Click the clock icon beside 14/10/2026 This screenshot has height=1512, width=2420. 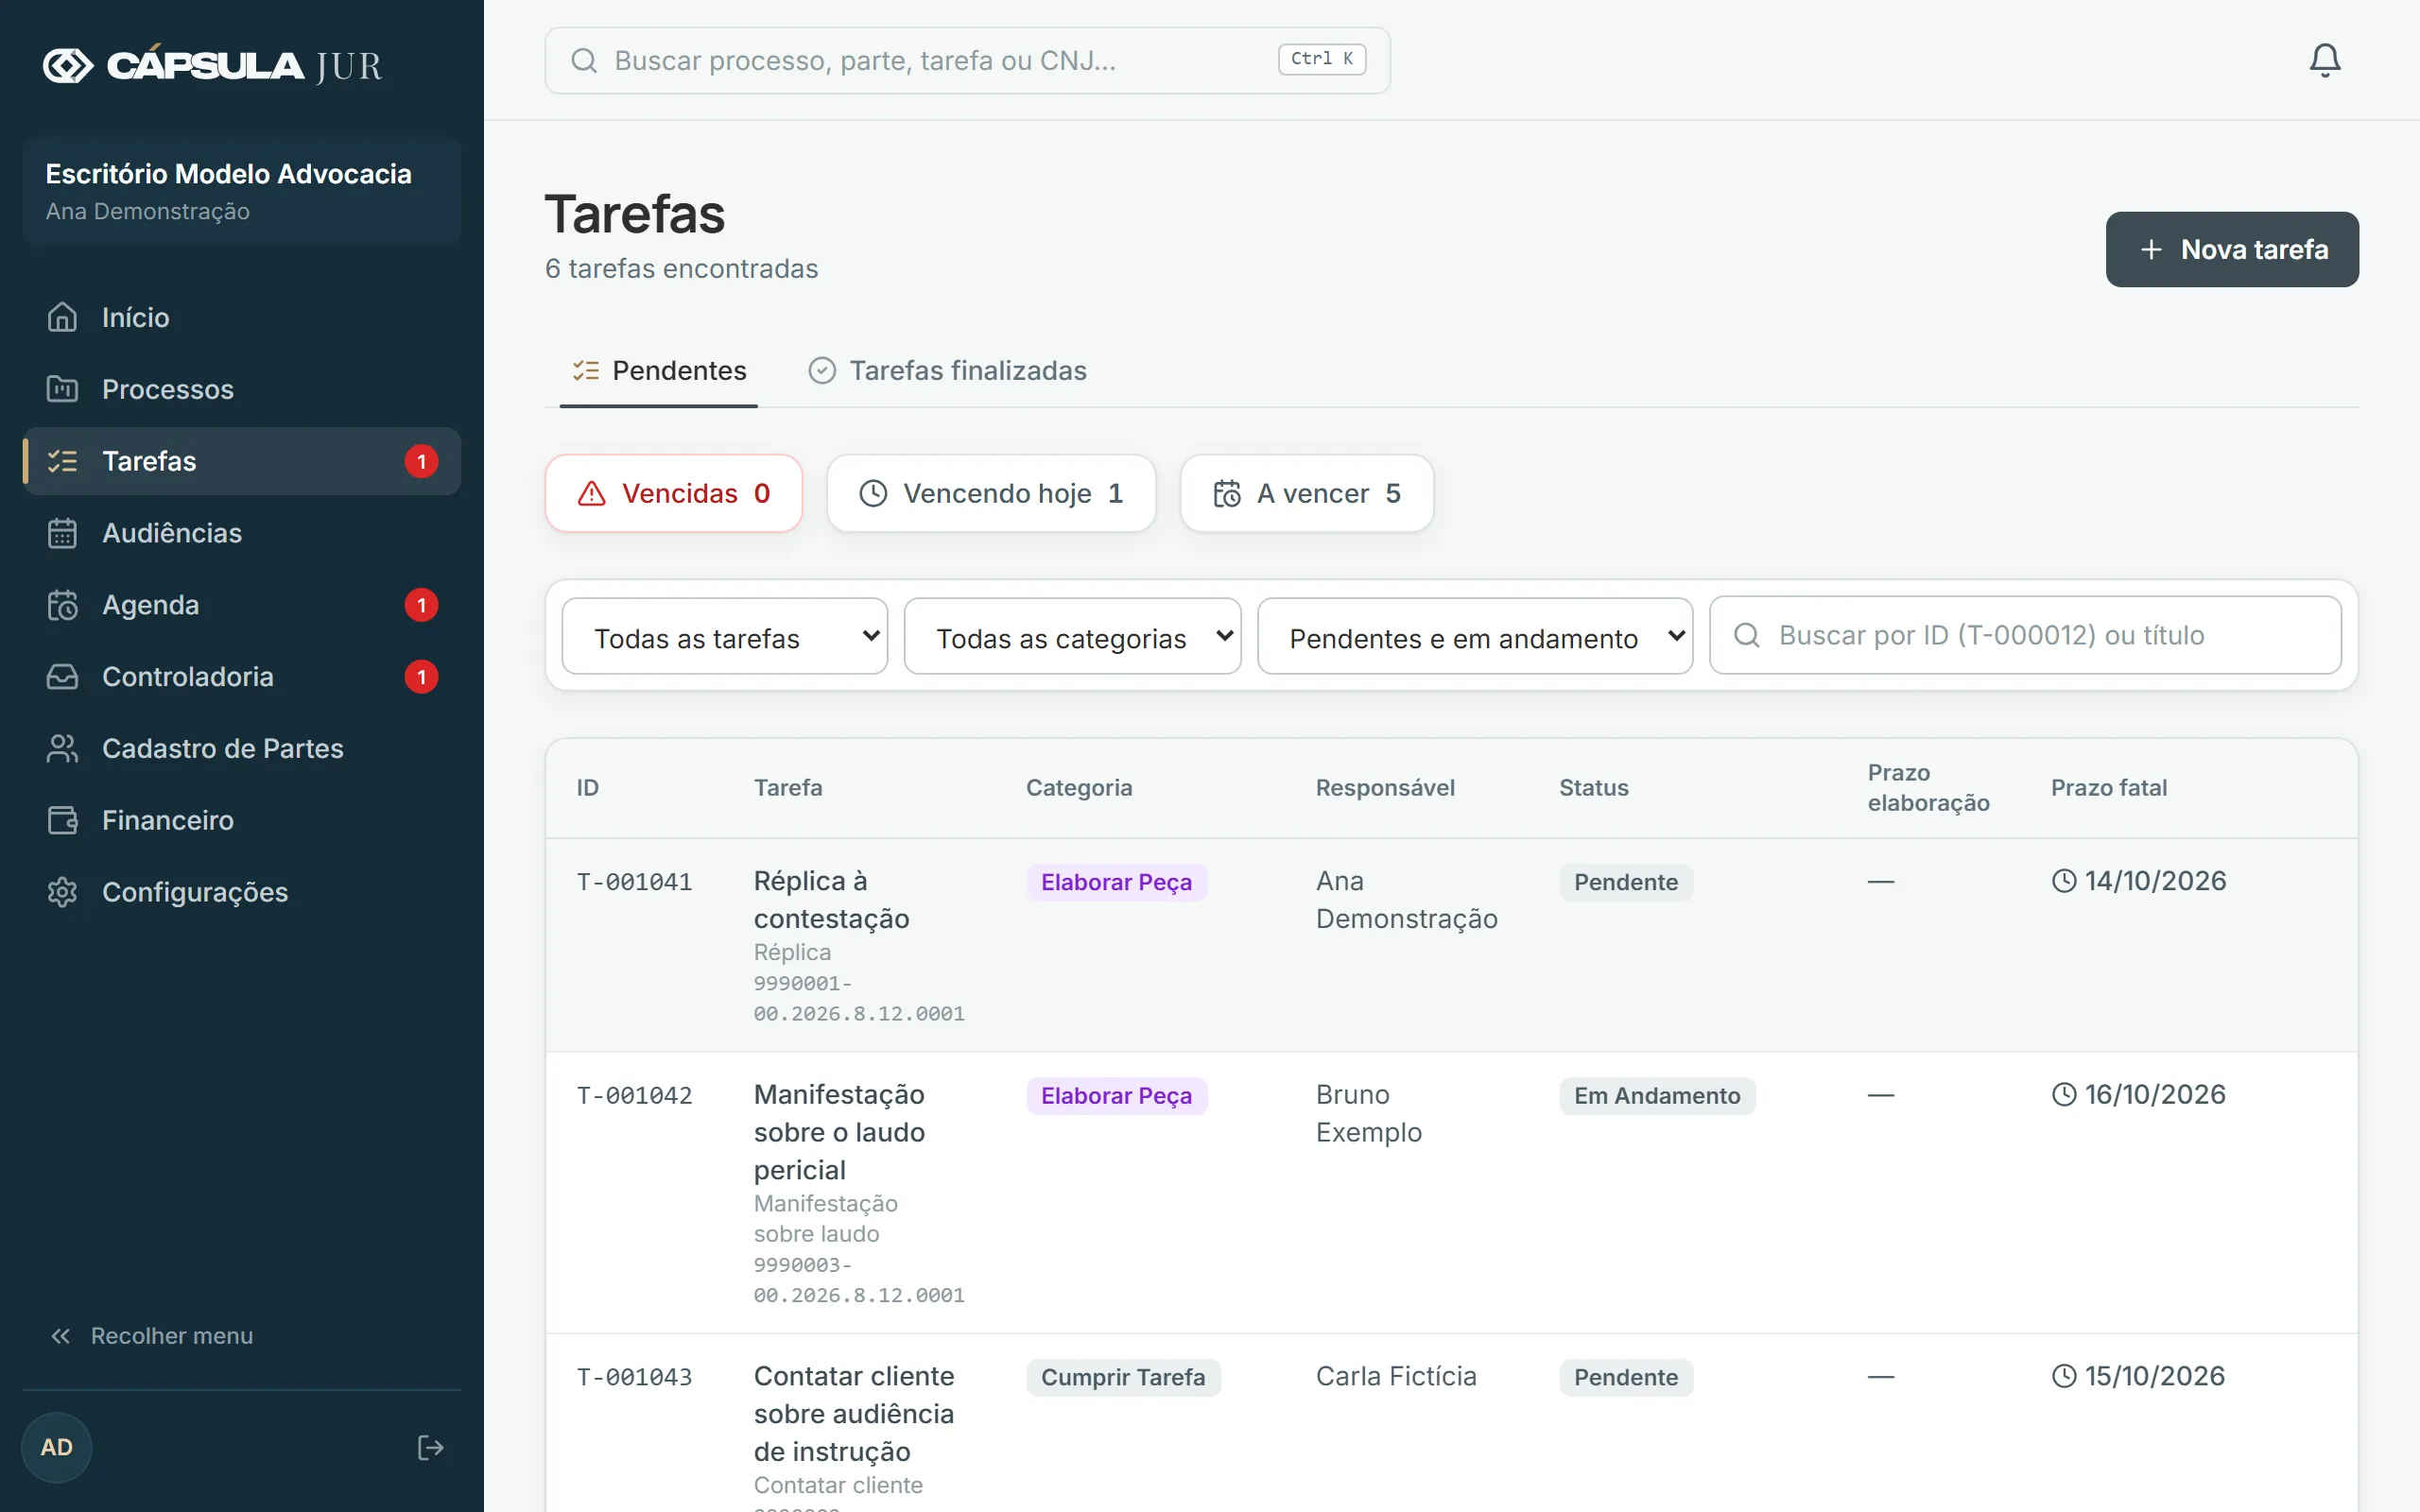(x=2063, y=881)
